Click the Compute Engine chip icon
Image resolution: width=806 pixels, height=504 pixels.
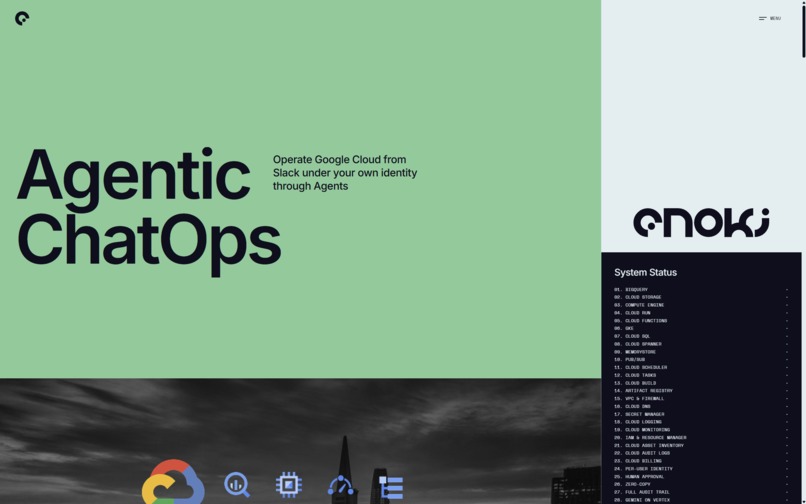coord(289,484)
